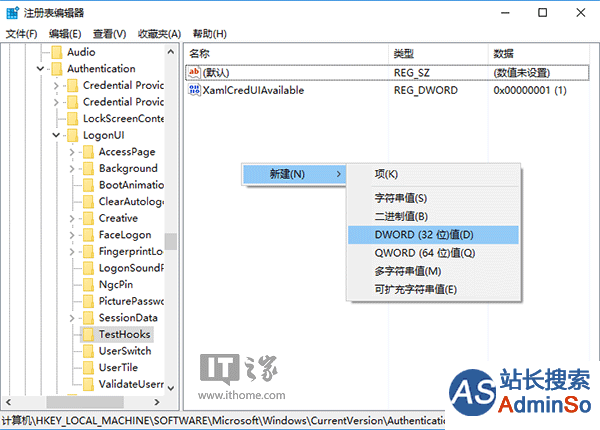600x430 pixels.
Task: Select the UserSwitch tree item label
Action: point(125,351)
